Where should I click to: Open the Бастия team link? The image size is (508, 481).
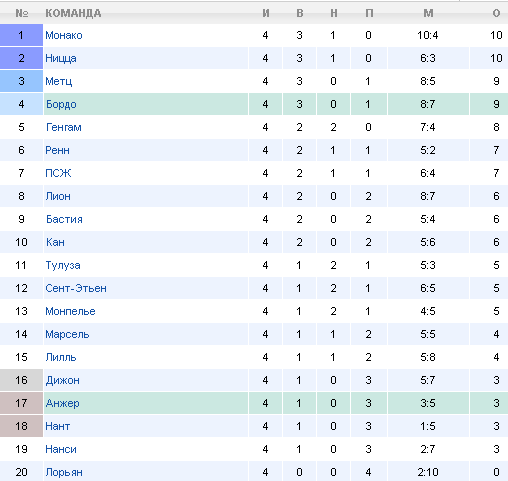(x=64, y=219)
